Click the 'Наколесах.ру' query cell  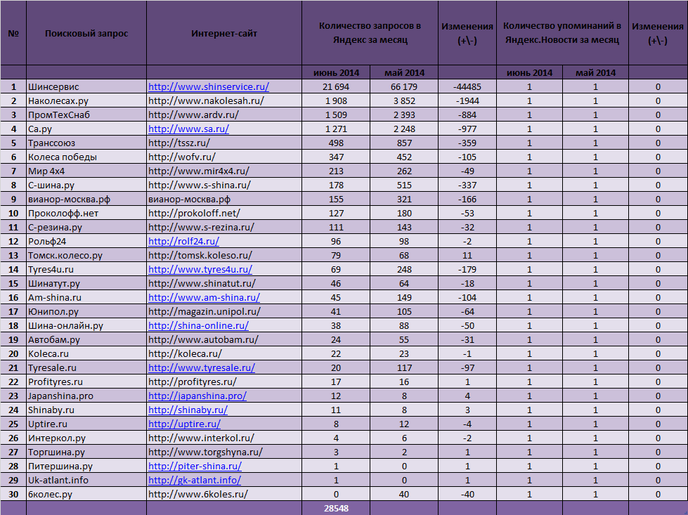(x=86, y=100)
